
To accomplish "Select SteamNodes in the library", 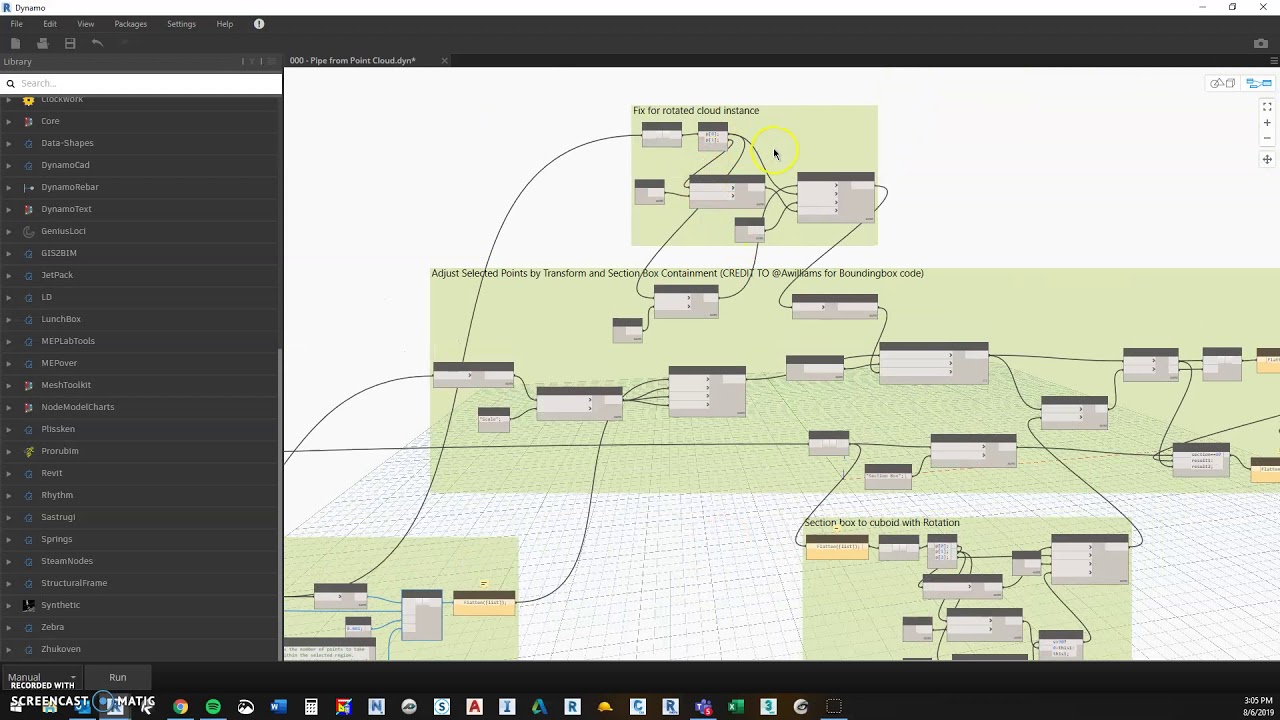I will click(x=67, y=561).
